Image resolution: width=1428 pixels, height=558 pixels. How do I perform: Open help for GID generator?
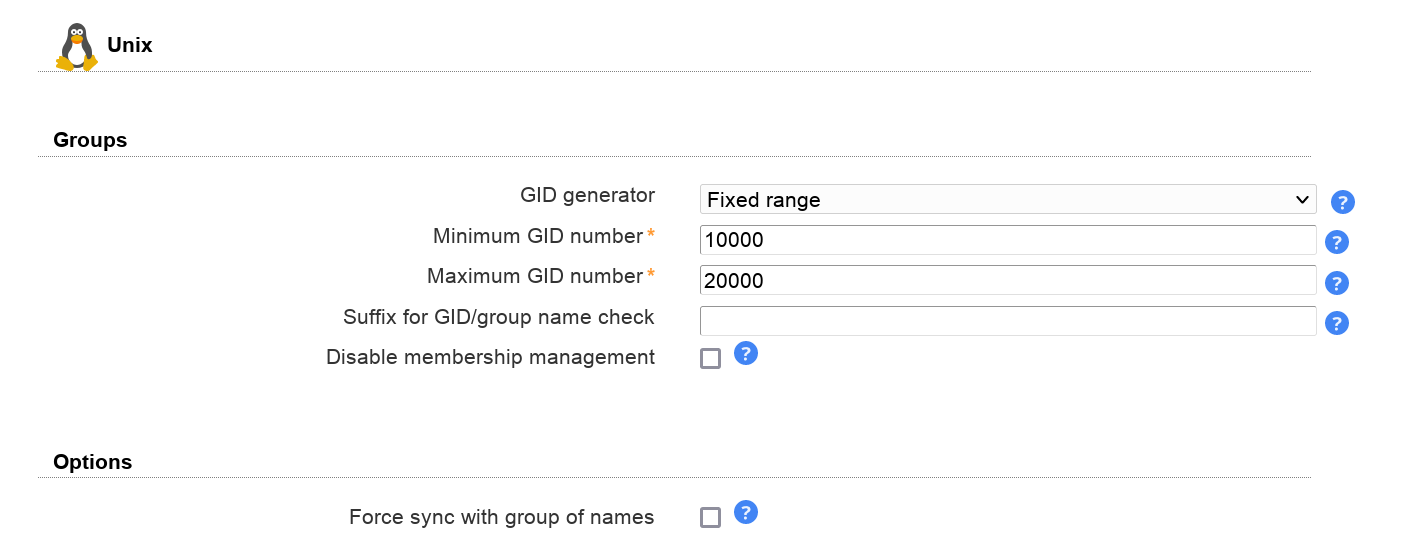tap(1342, 203)
